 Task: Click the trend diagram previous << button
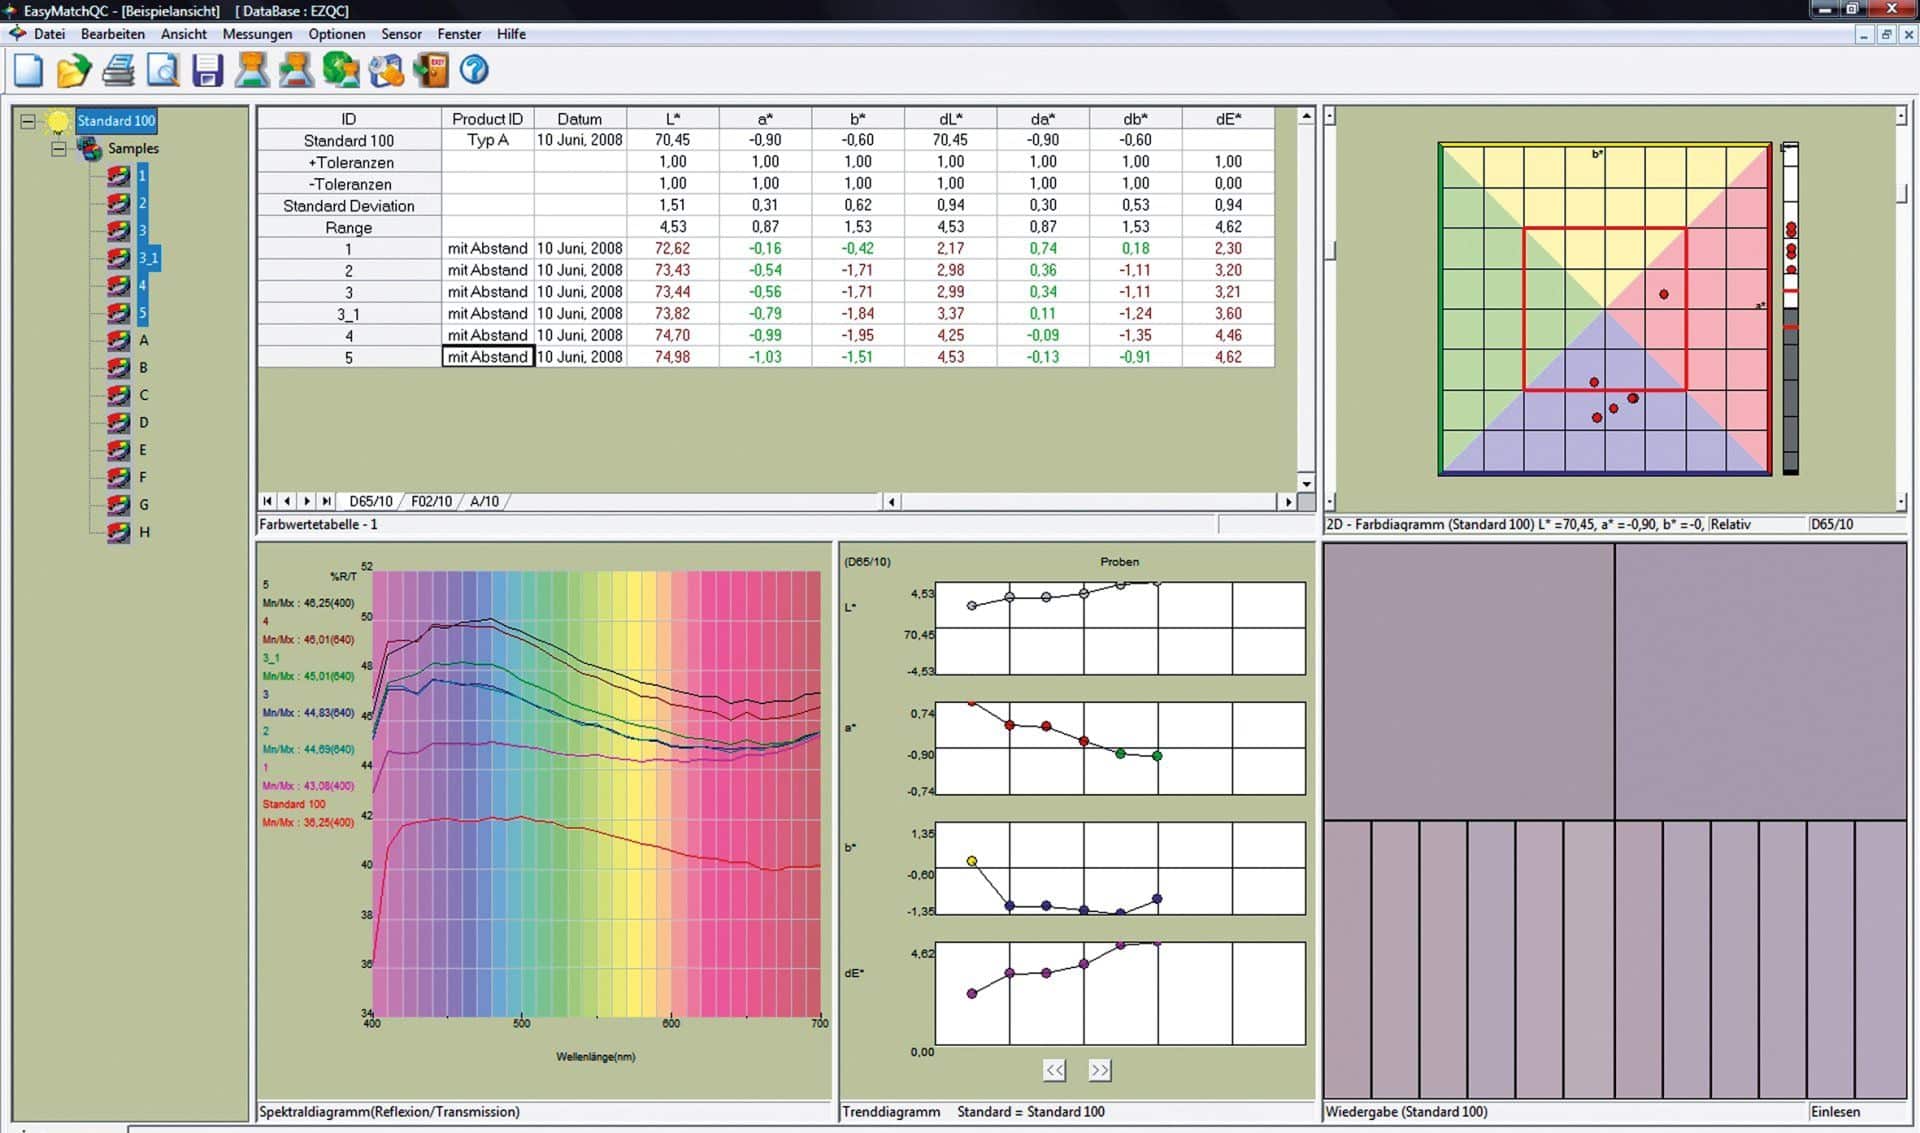(x=1054, y=1070)
